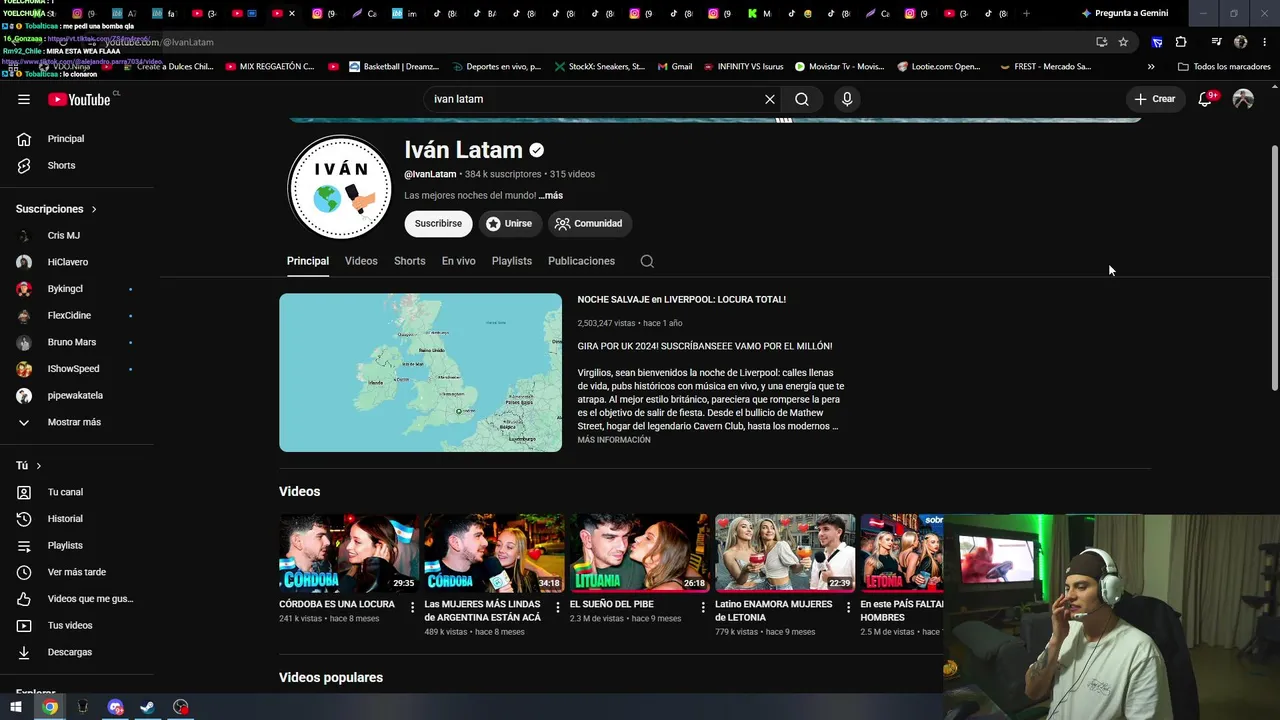1280x720 pixels.
Task: Open Steam from the taskbar
Action: (x=147, y=707)
